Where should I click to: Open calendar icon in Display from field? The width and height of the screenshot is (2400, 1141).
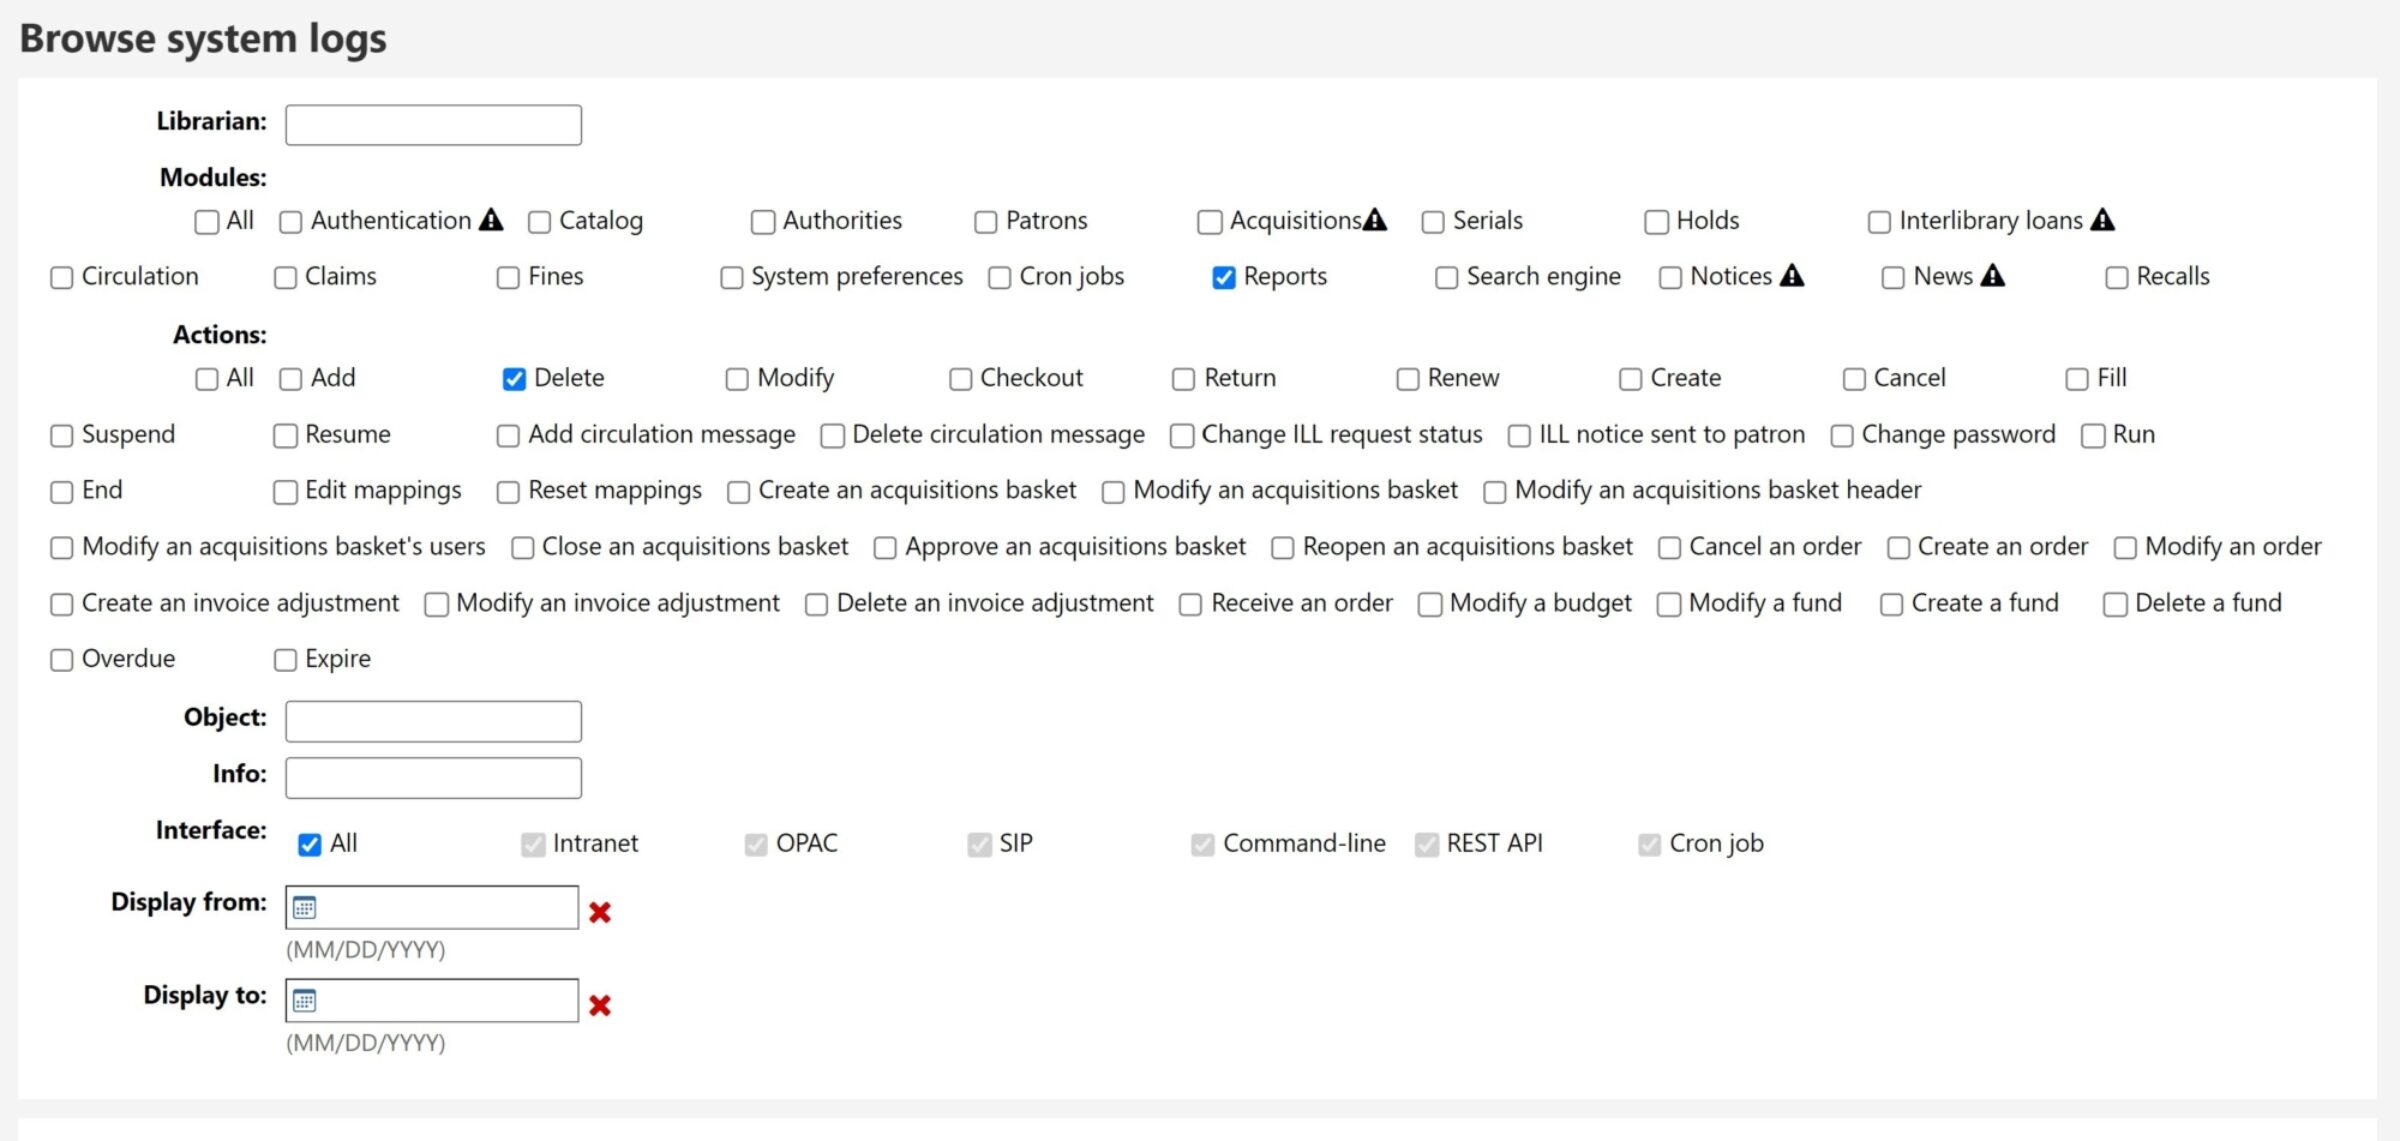305,908
